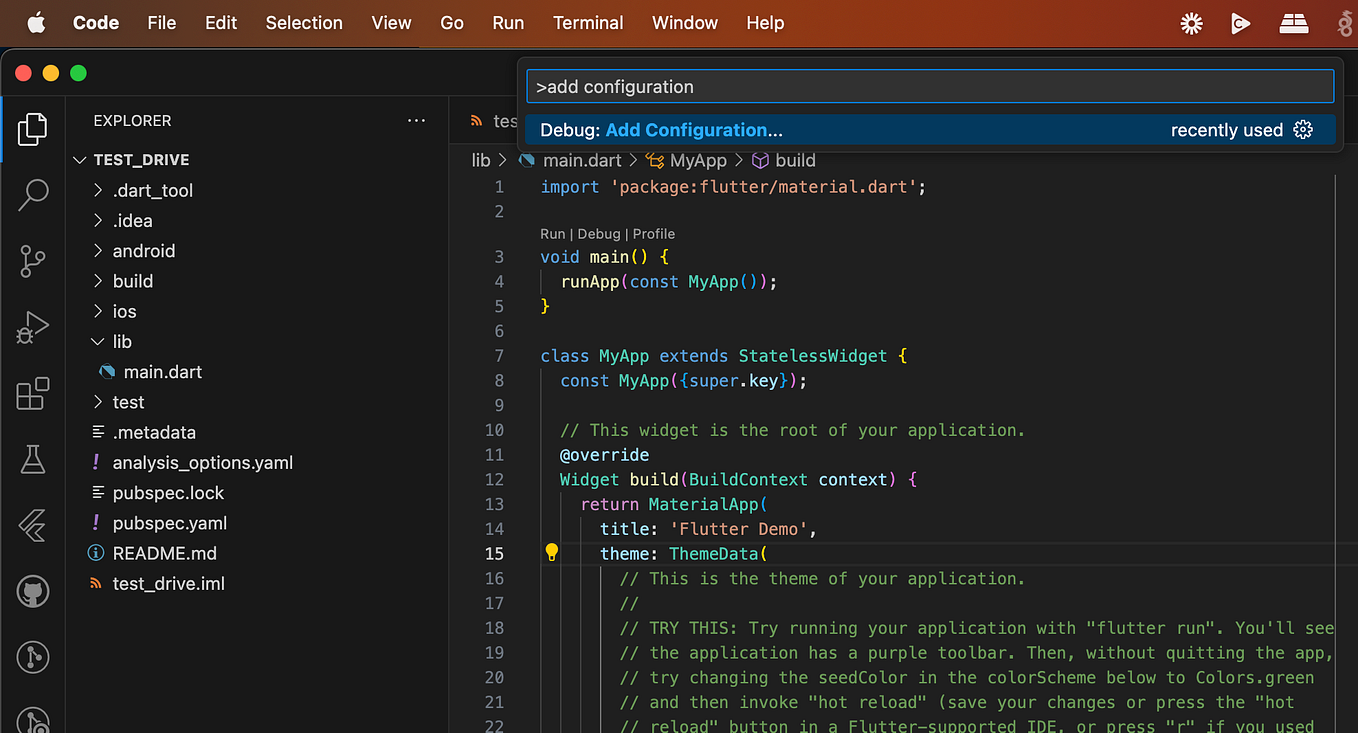Viewport: 1358px width, 733px height.
Task: Open the Terminal menu
Action: 588,22
